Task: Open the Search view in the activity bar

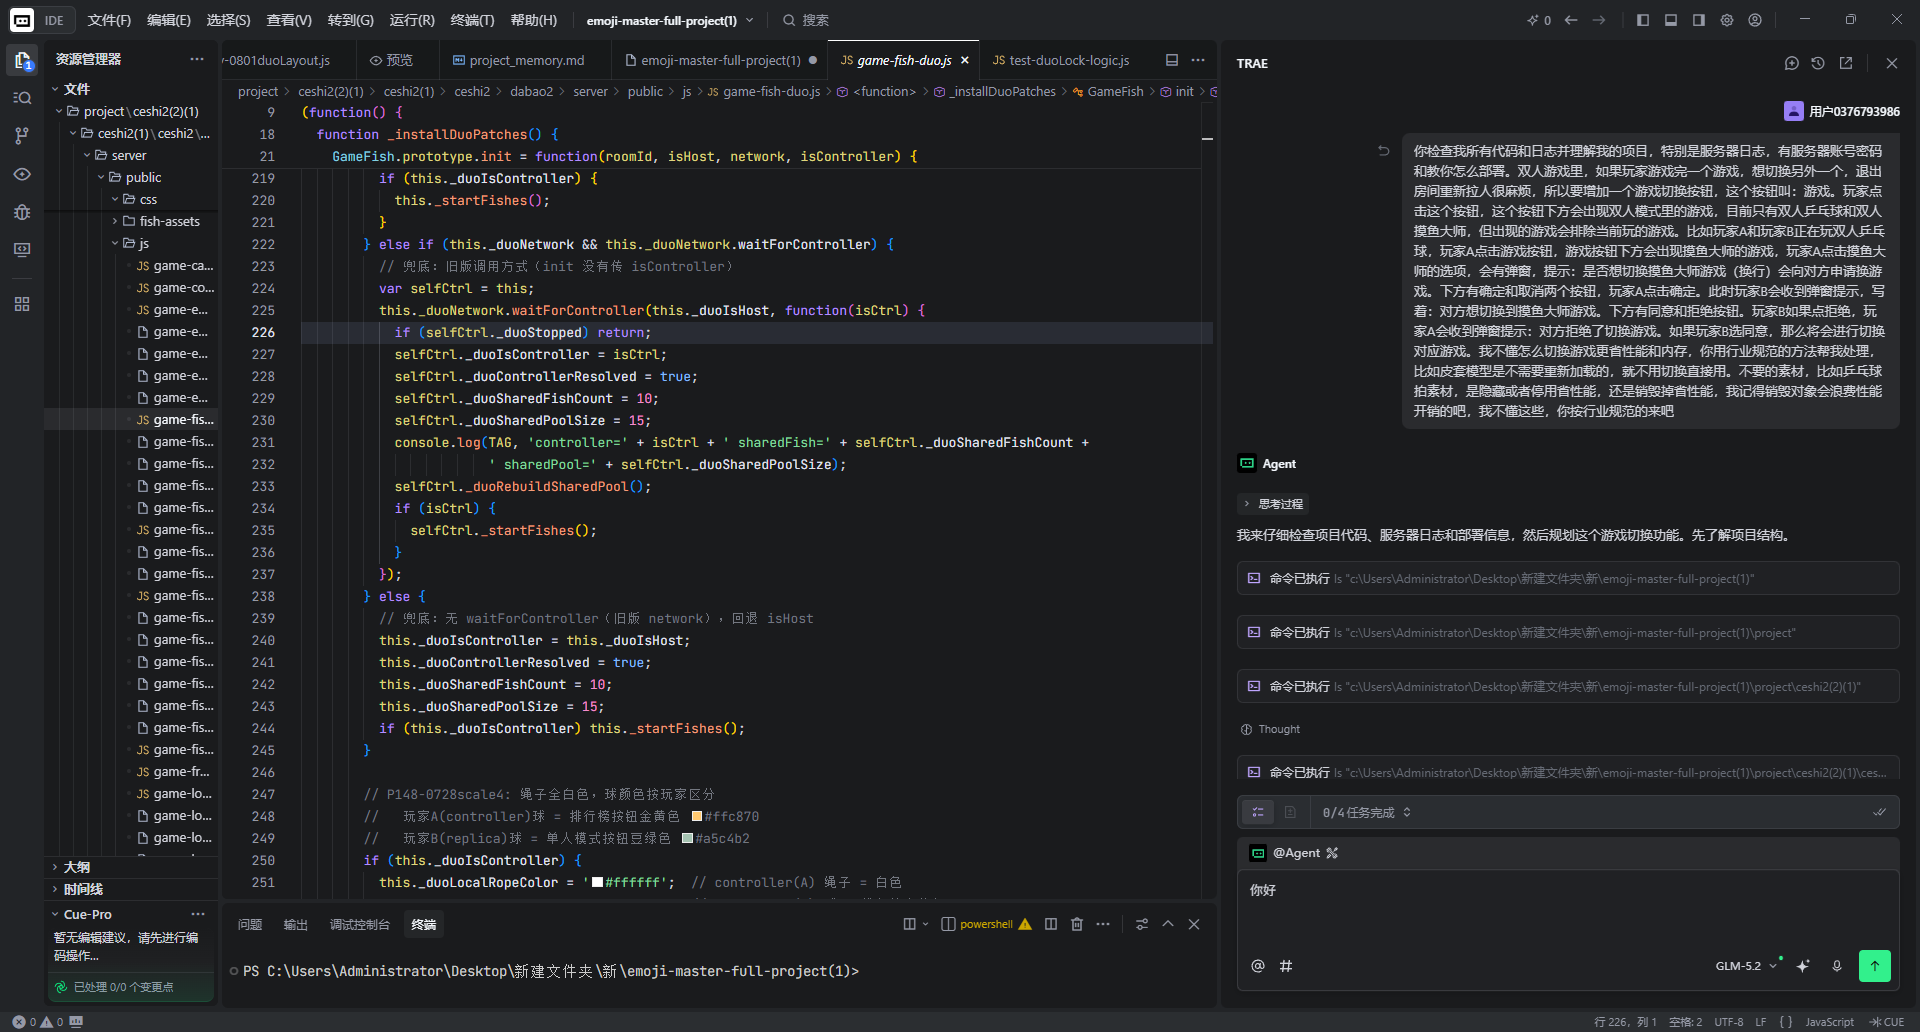Action: (22, 98)
